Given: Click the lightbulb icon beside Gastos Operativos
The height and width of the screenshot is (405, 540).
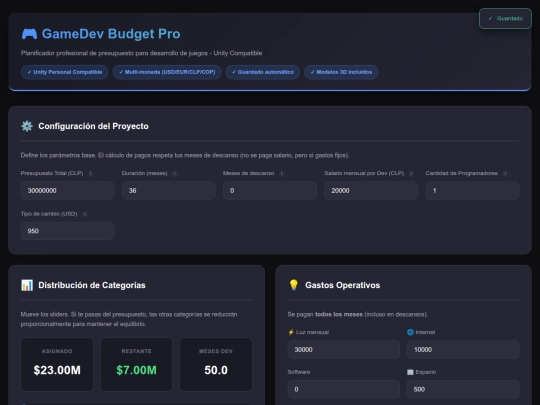Looking at the screenshot, I should click(x=293, y=285).
